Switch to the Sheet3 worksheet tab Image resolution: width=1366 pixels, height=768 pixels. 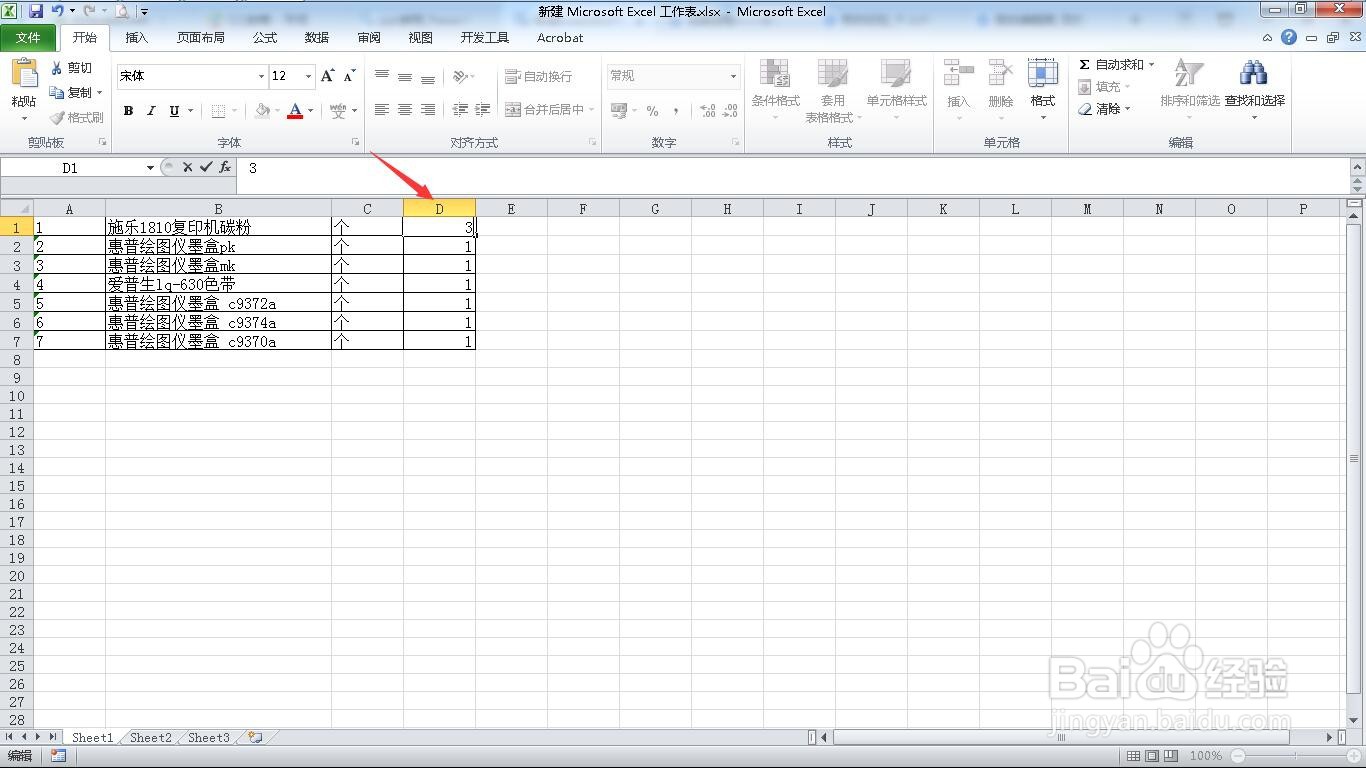[209, 738]
